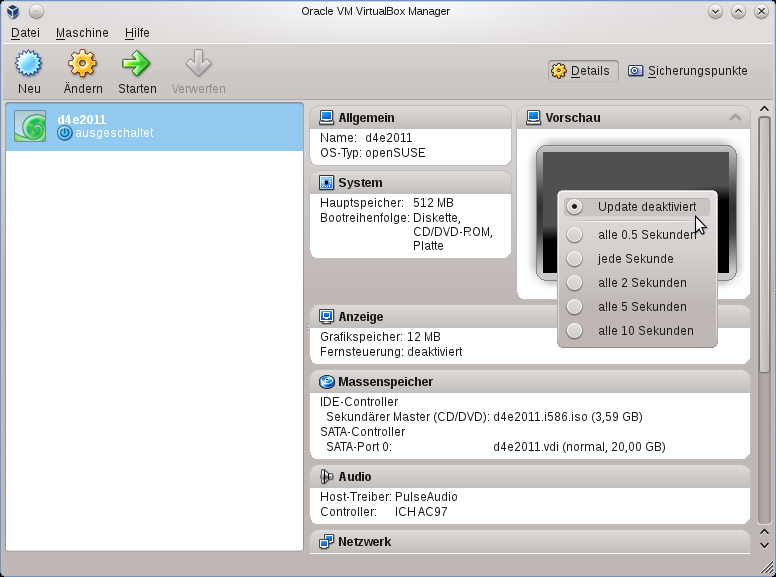The width and height of the screenshot is (776, 577).
Task: Click the VirtualBox logo in title bar
Action: tap(13, 11)
